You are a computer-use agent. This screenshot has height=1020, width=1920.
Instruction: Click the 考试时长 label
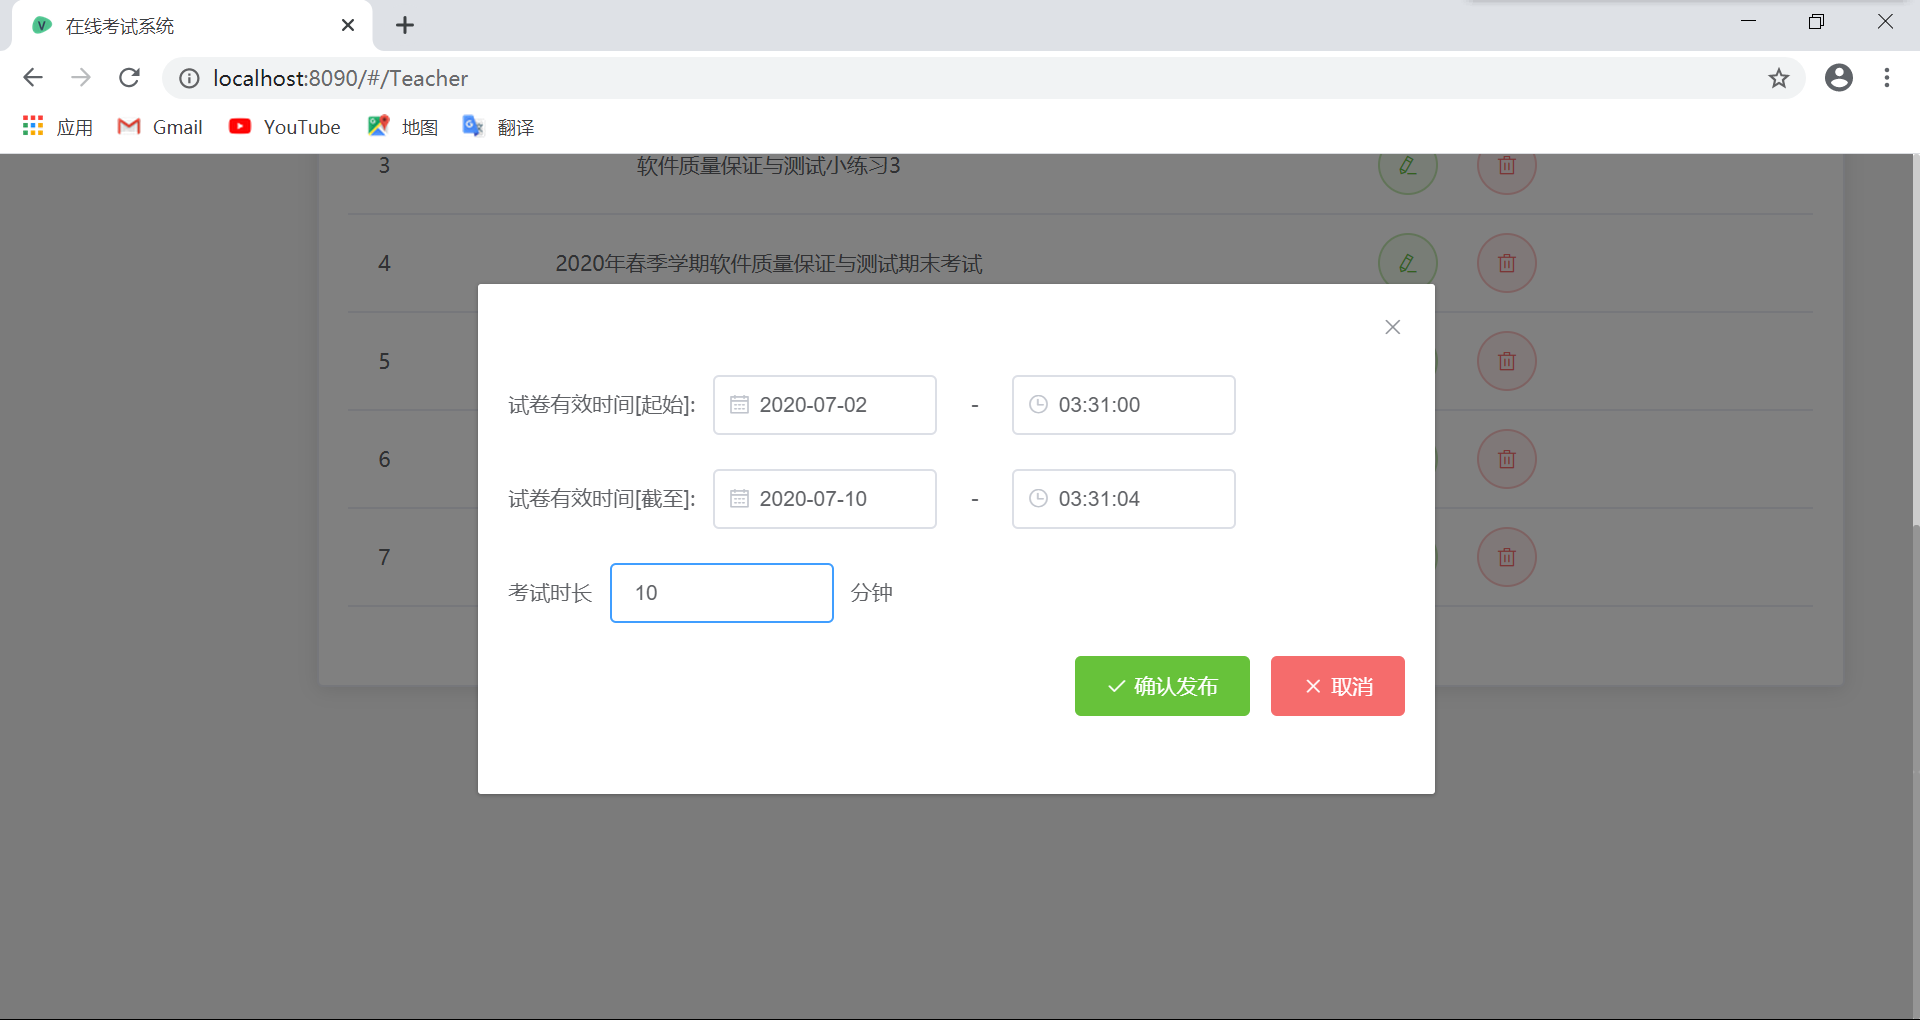(550, 593)
